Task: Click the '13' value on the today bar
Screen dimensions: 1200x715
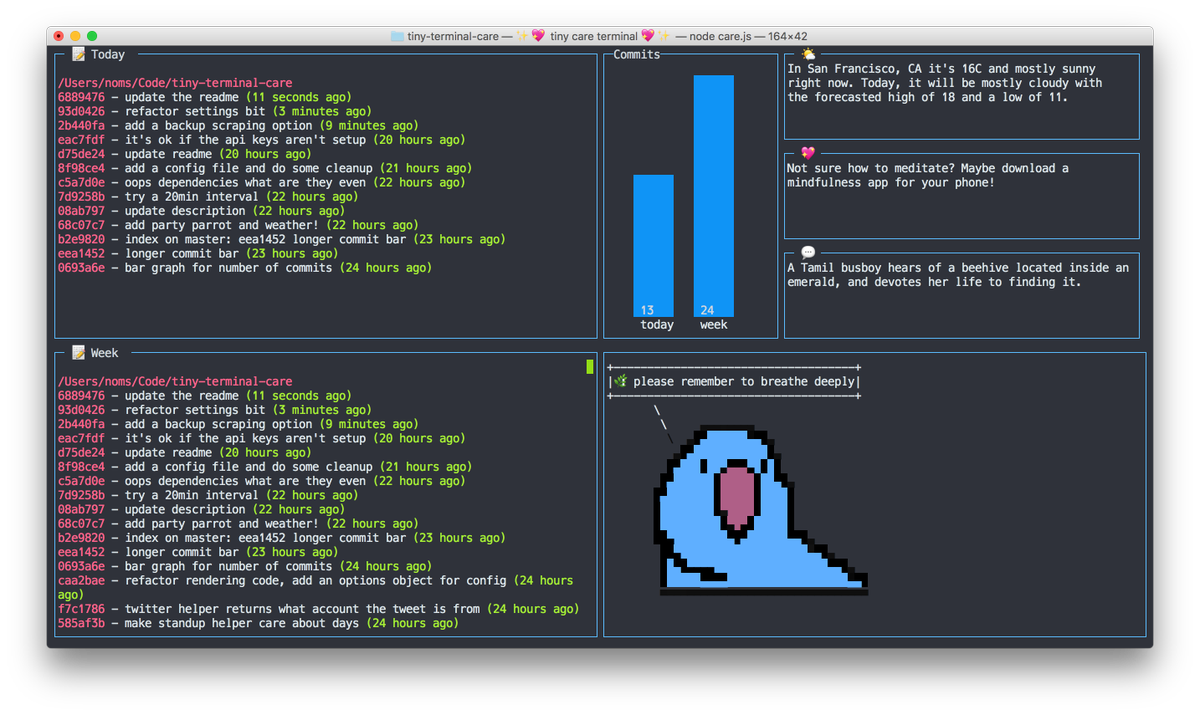Action: pos(647,310)
